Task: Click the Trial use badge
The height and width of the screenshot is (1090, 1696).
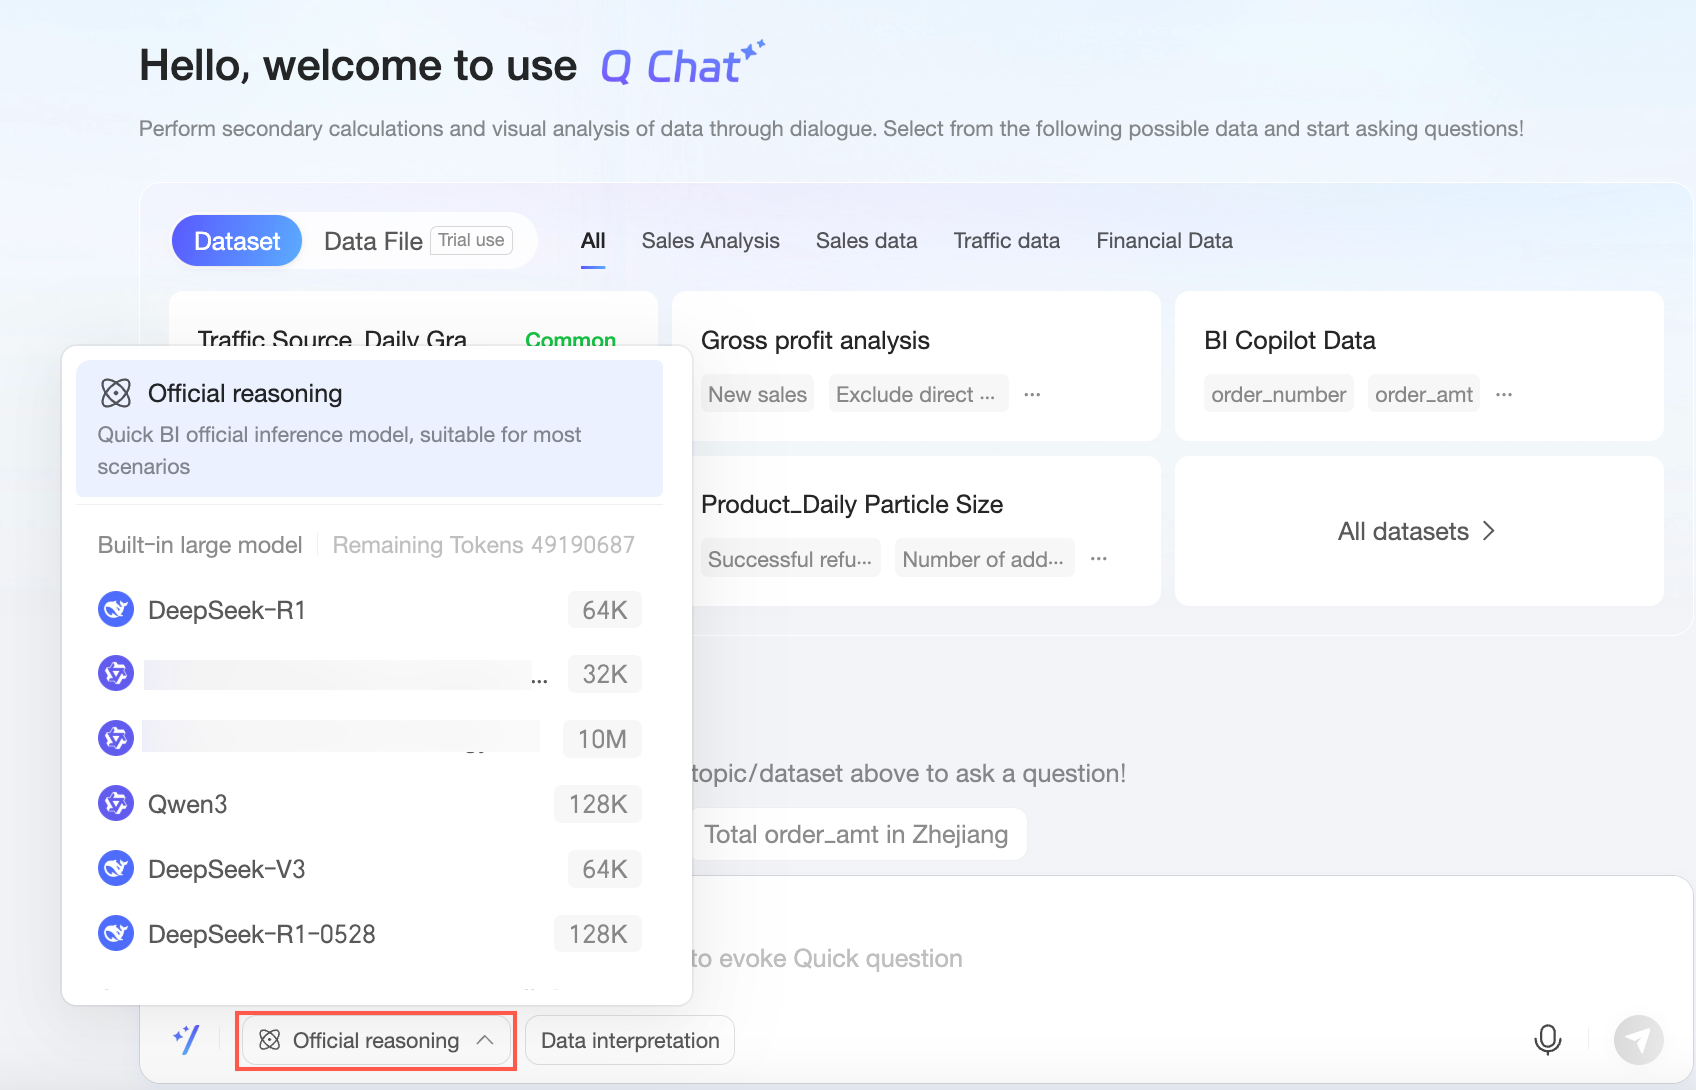Action: point(471,240)
